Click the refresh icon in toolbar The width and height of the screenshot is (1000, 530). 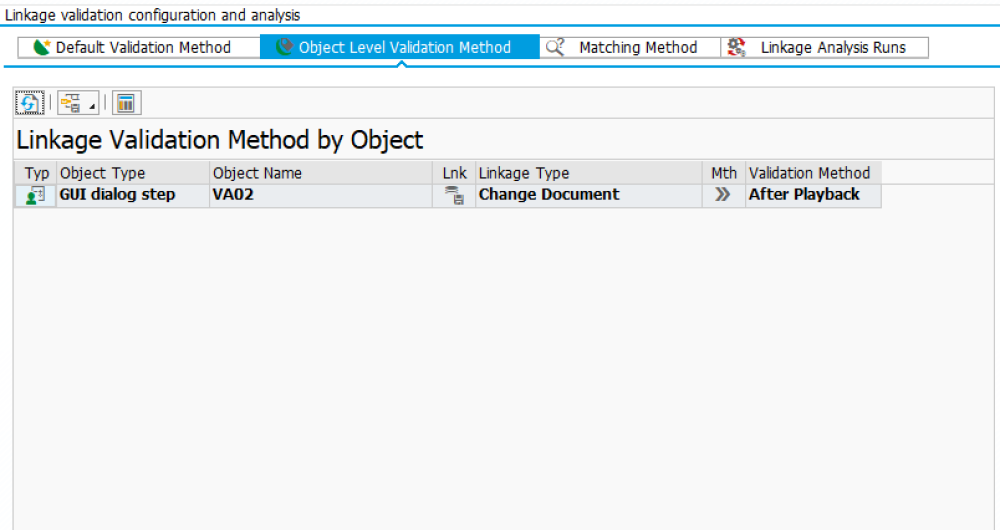coord(29,103)
